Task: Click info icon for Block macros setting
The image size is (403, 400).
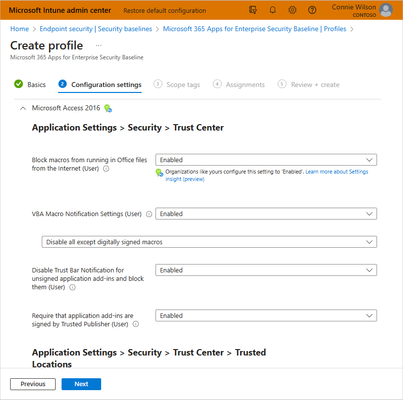Action: click(106, 169)
